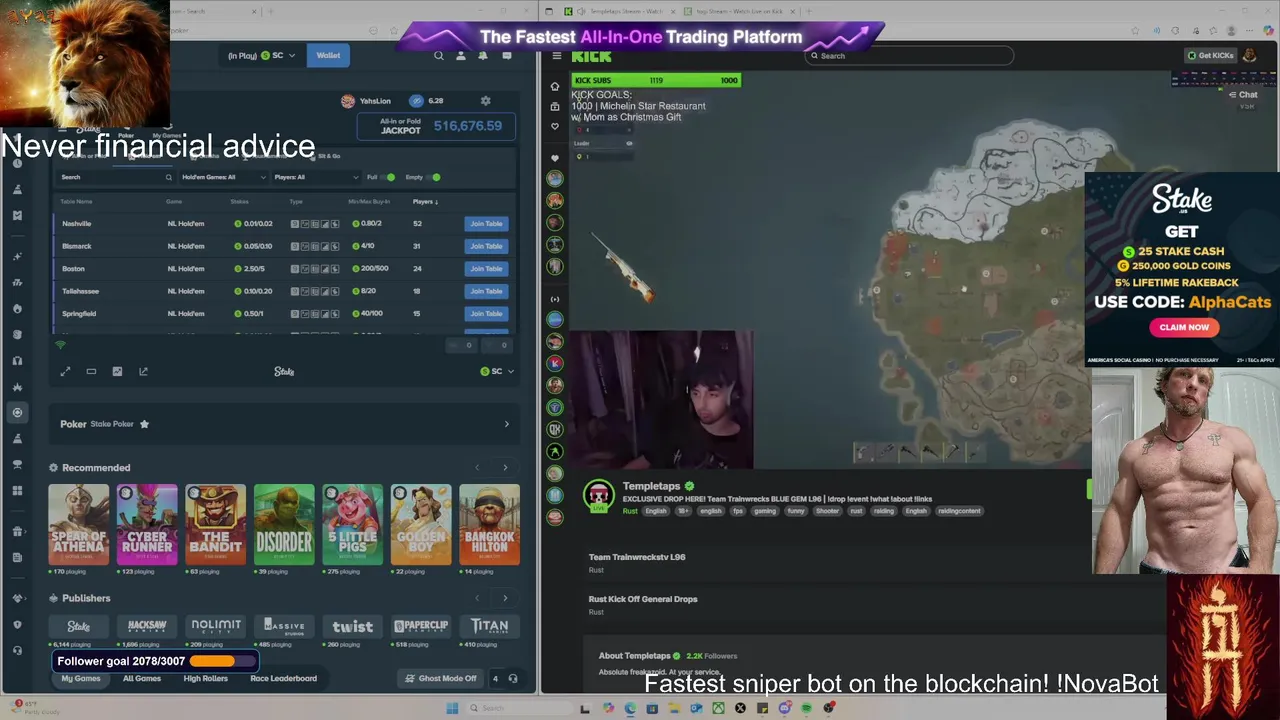This screenshot has height=720, width=1280.
Task: Click the Templetaps channel avatar
Action: (x=598, y=496)
